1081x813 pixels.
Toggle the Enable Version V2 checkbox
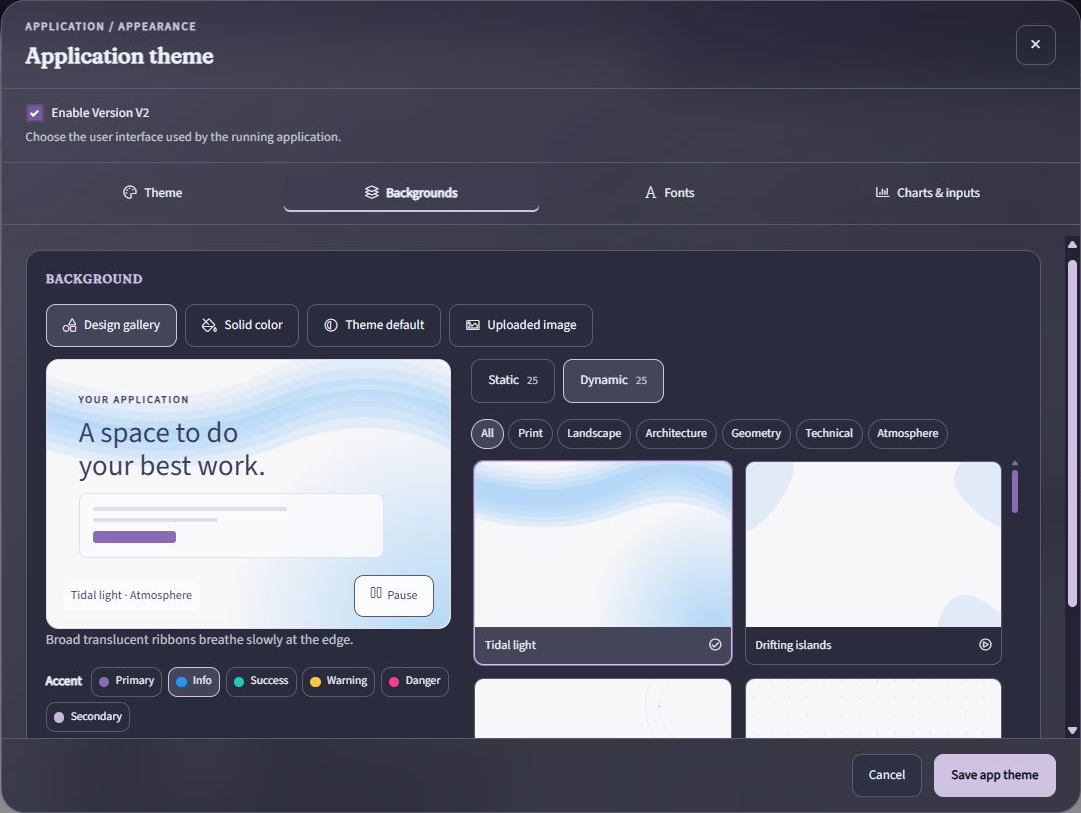pyautogui.click(x=34, y=112)
